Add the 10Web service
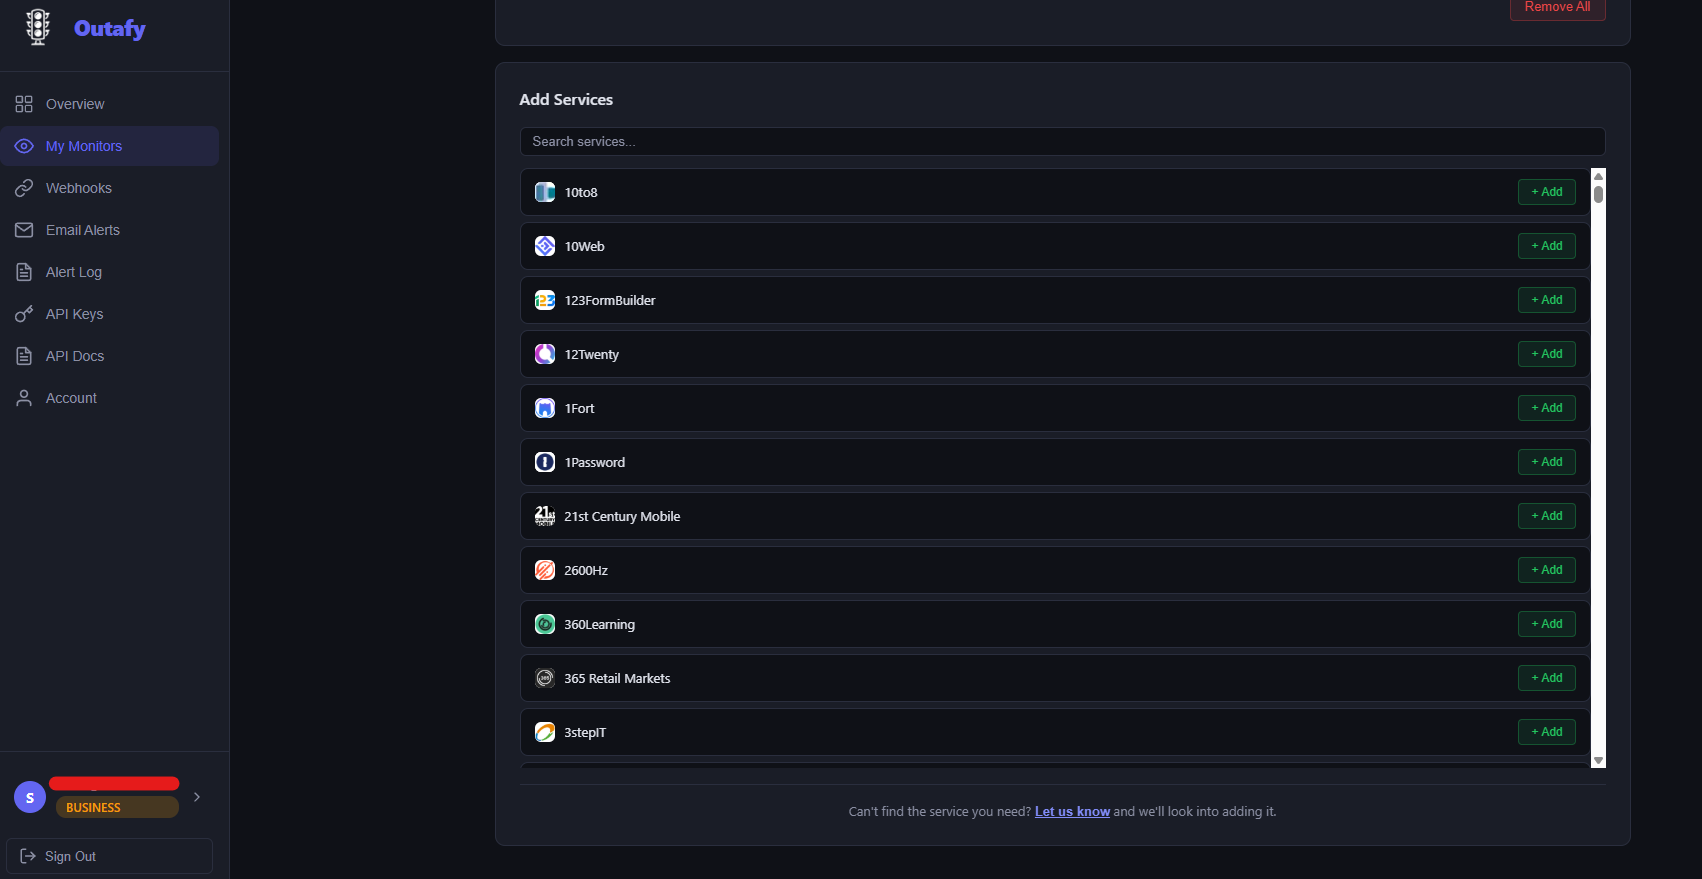Viewport: 1702px width, 879px height. tap(1546, 246)
